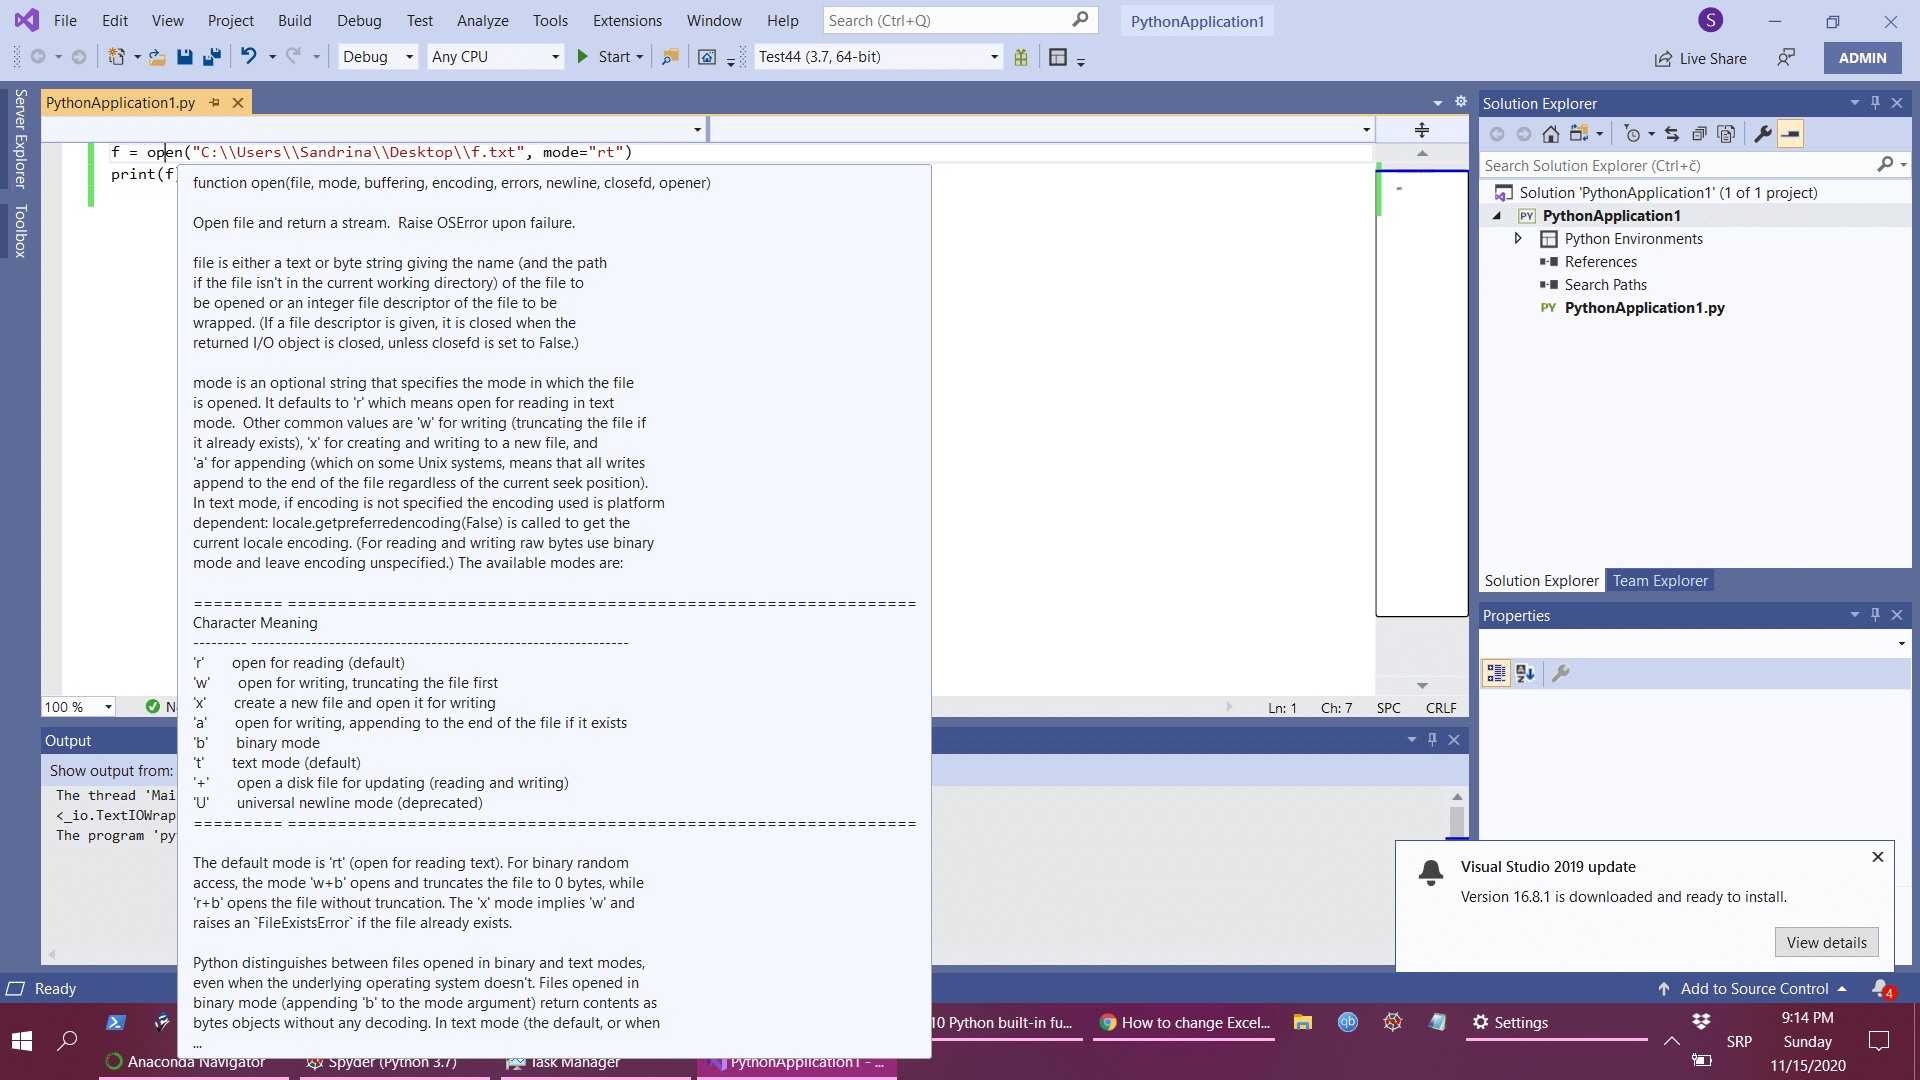Image resolution: width=1920 pixels, height=1080 pixels.
Task: Click the Save All icon
Action: pyautogui.click(x=211, y=57)
